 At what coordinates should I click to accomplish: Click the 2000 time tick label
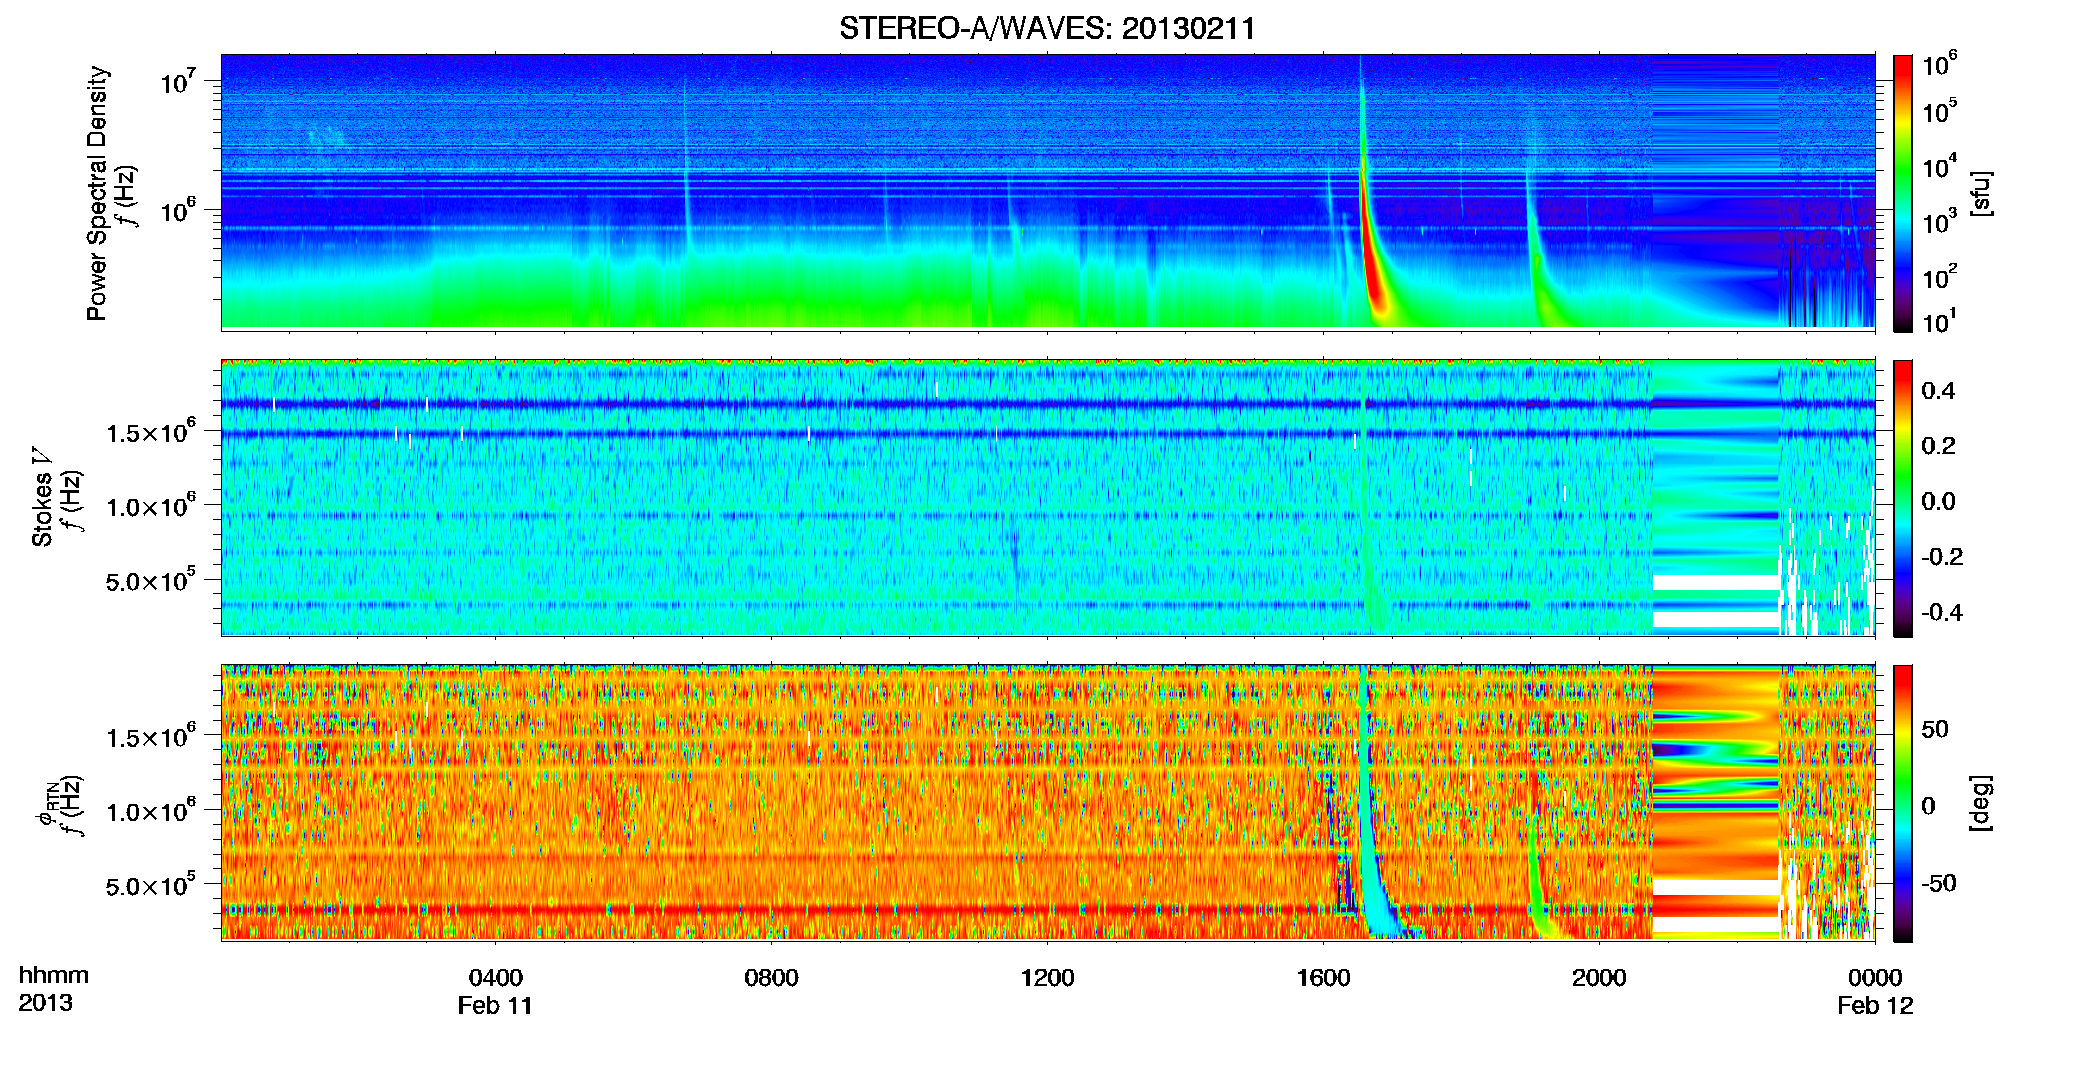pyautogui.click(x=1599, y=978)
